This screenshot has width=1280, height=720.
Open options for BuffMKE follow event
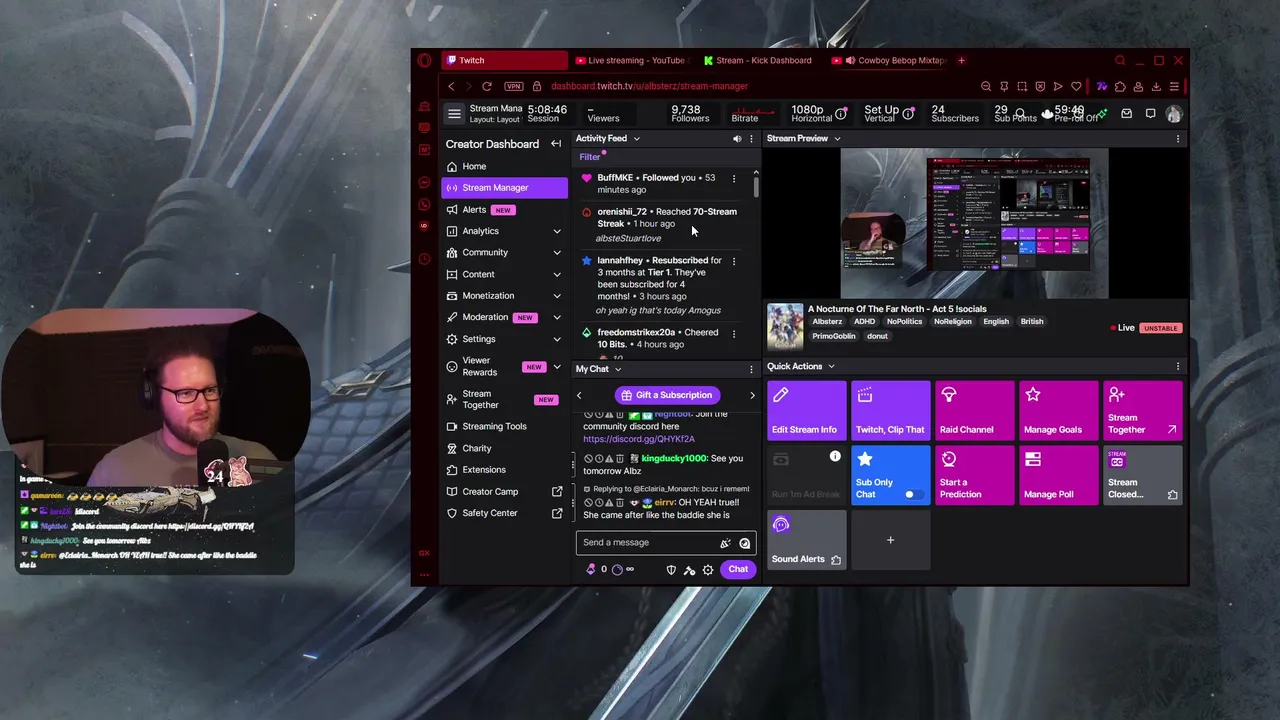[734, 179]
